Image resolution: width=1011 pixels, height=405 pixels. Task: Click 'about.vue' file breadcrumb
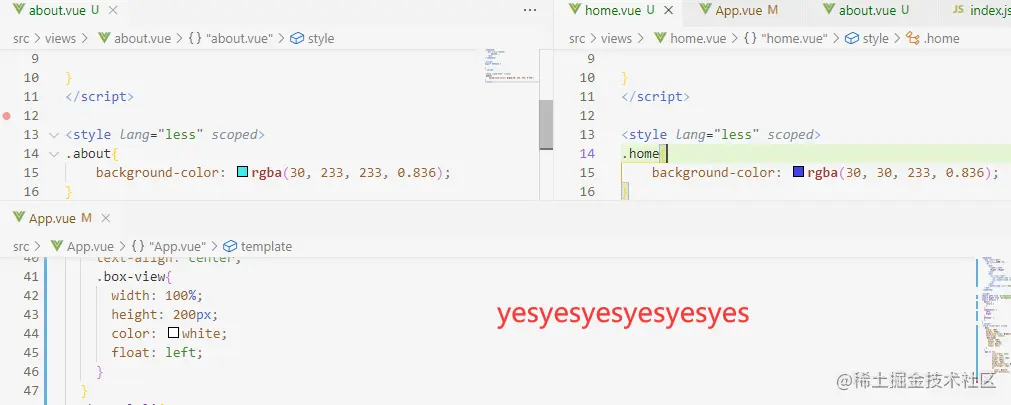tap(135, 39)
